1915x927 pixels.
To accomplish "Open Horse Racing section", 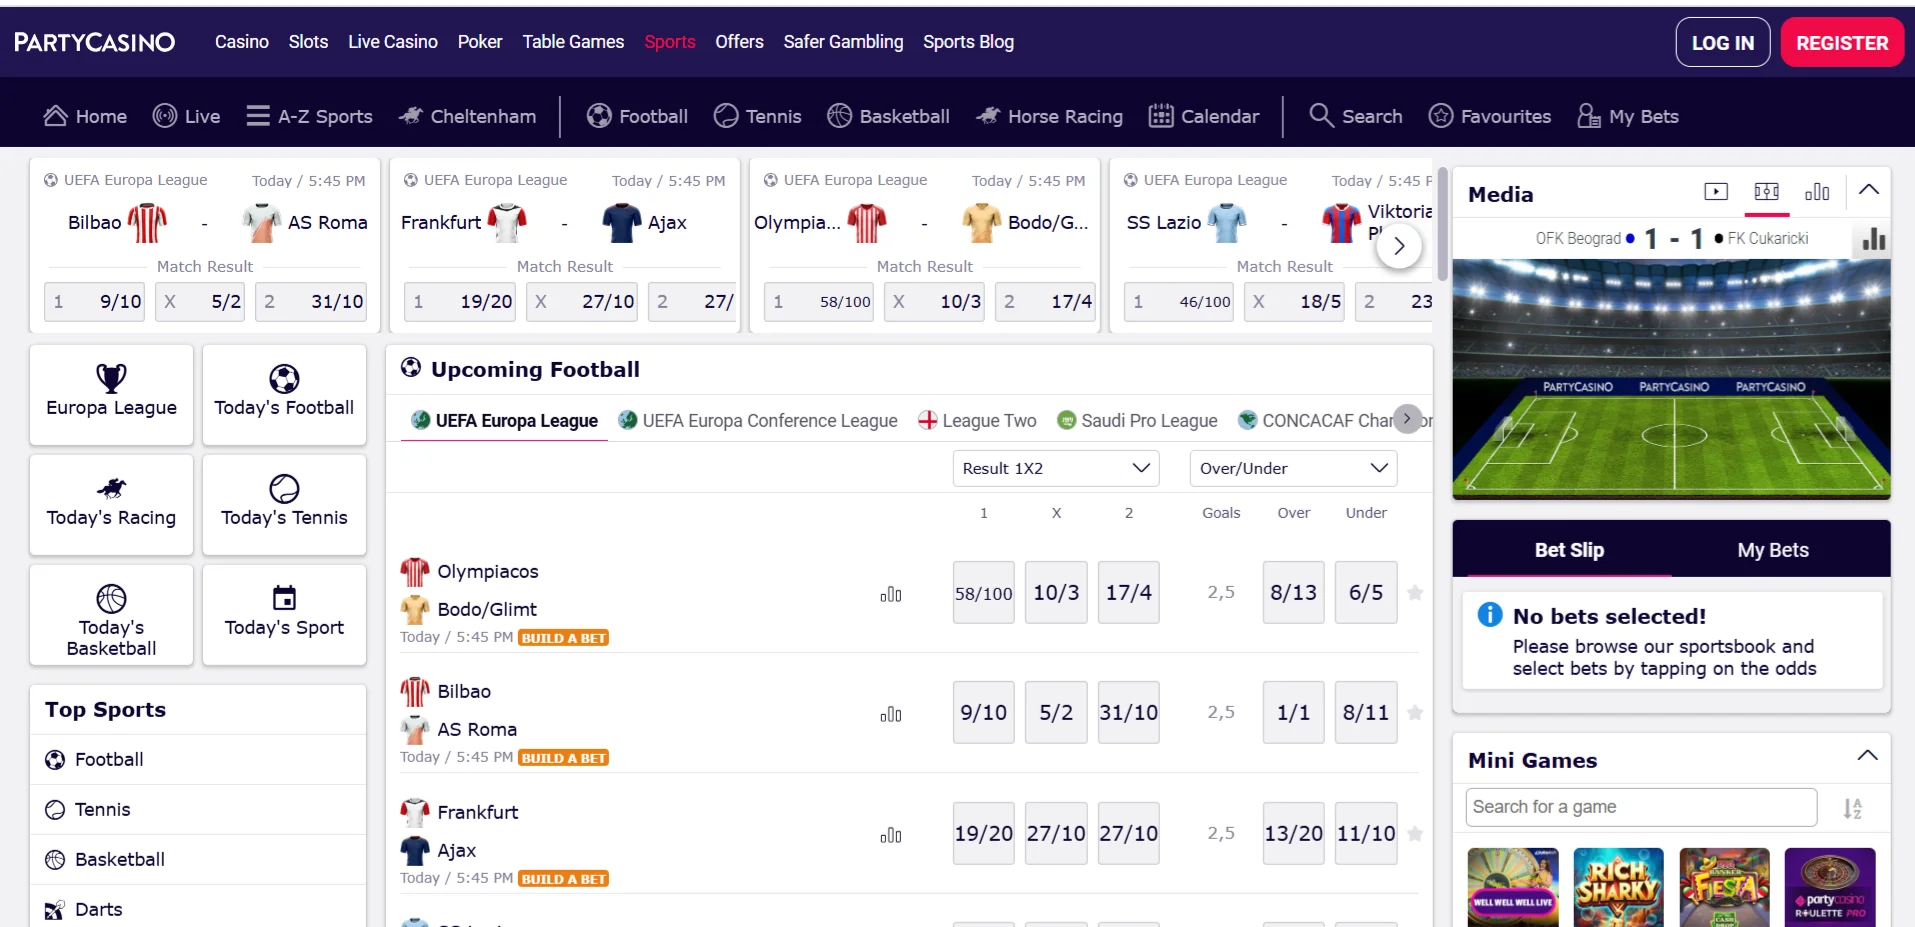I will coord(1049,116).
